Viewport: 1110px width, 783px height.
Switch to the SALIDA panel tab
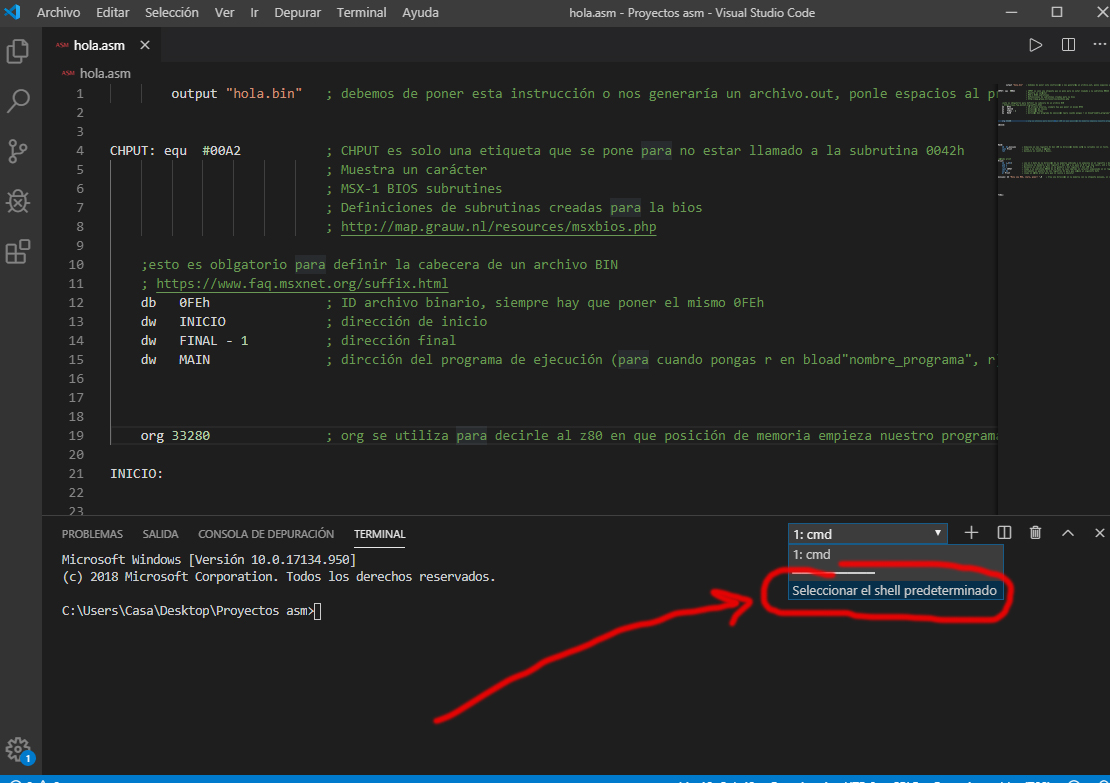pos(160,533)
